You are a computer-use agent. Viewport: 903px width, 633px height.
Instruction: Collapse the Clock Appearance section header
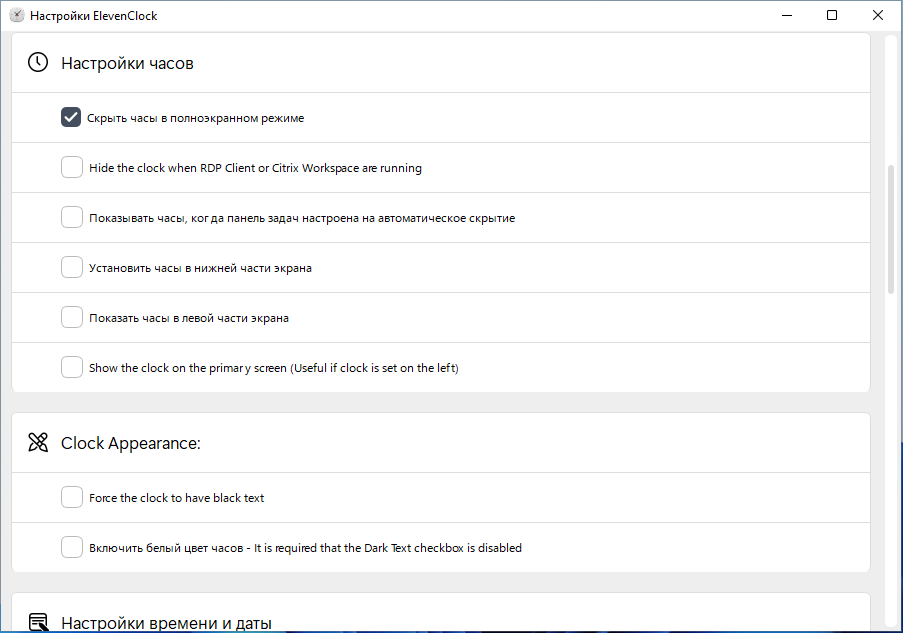[441, 443]
